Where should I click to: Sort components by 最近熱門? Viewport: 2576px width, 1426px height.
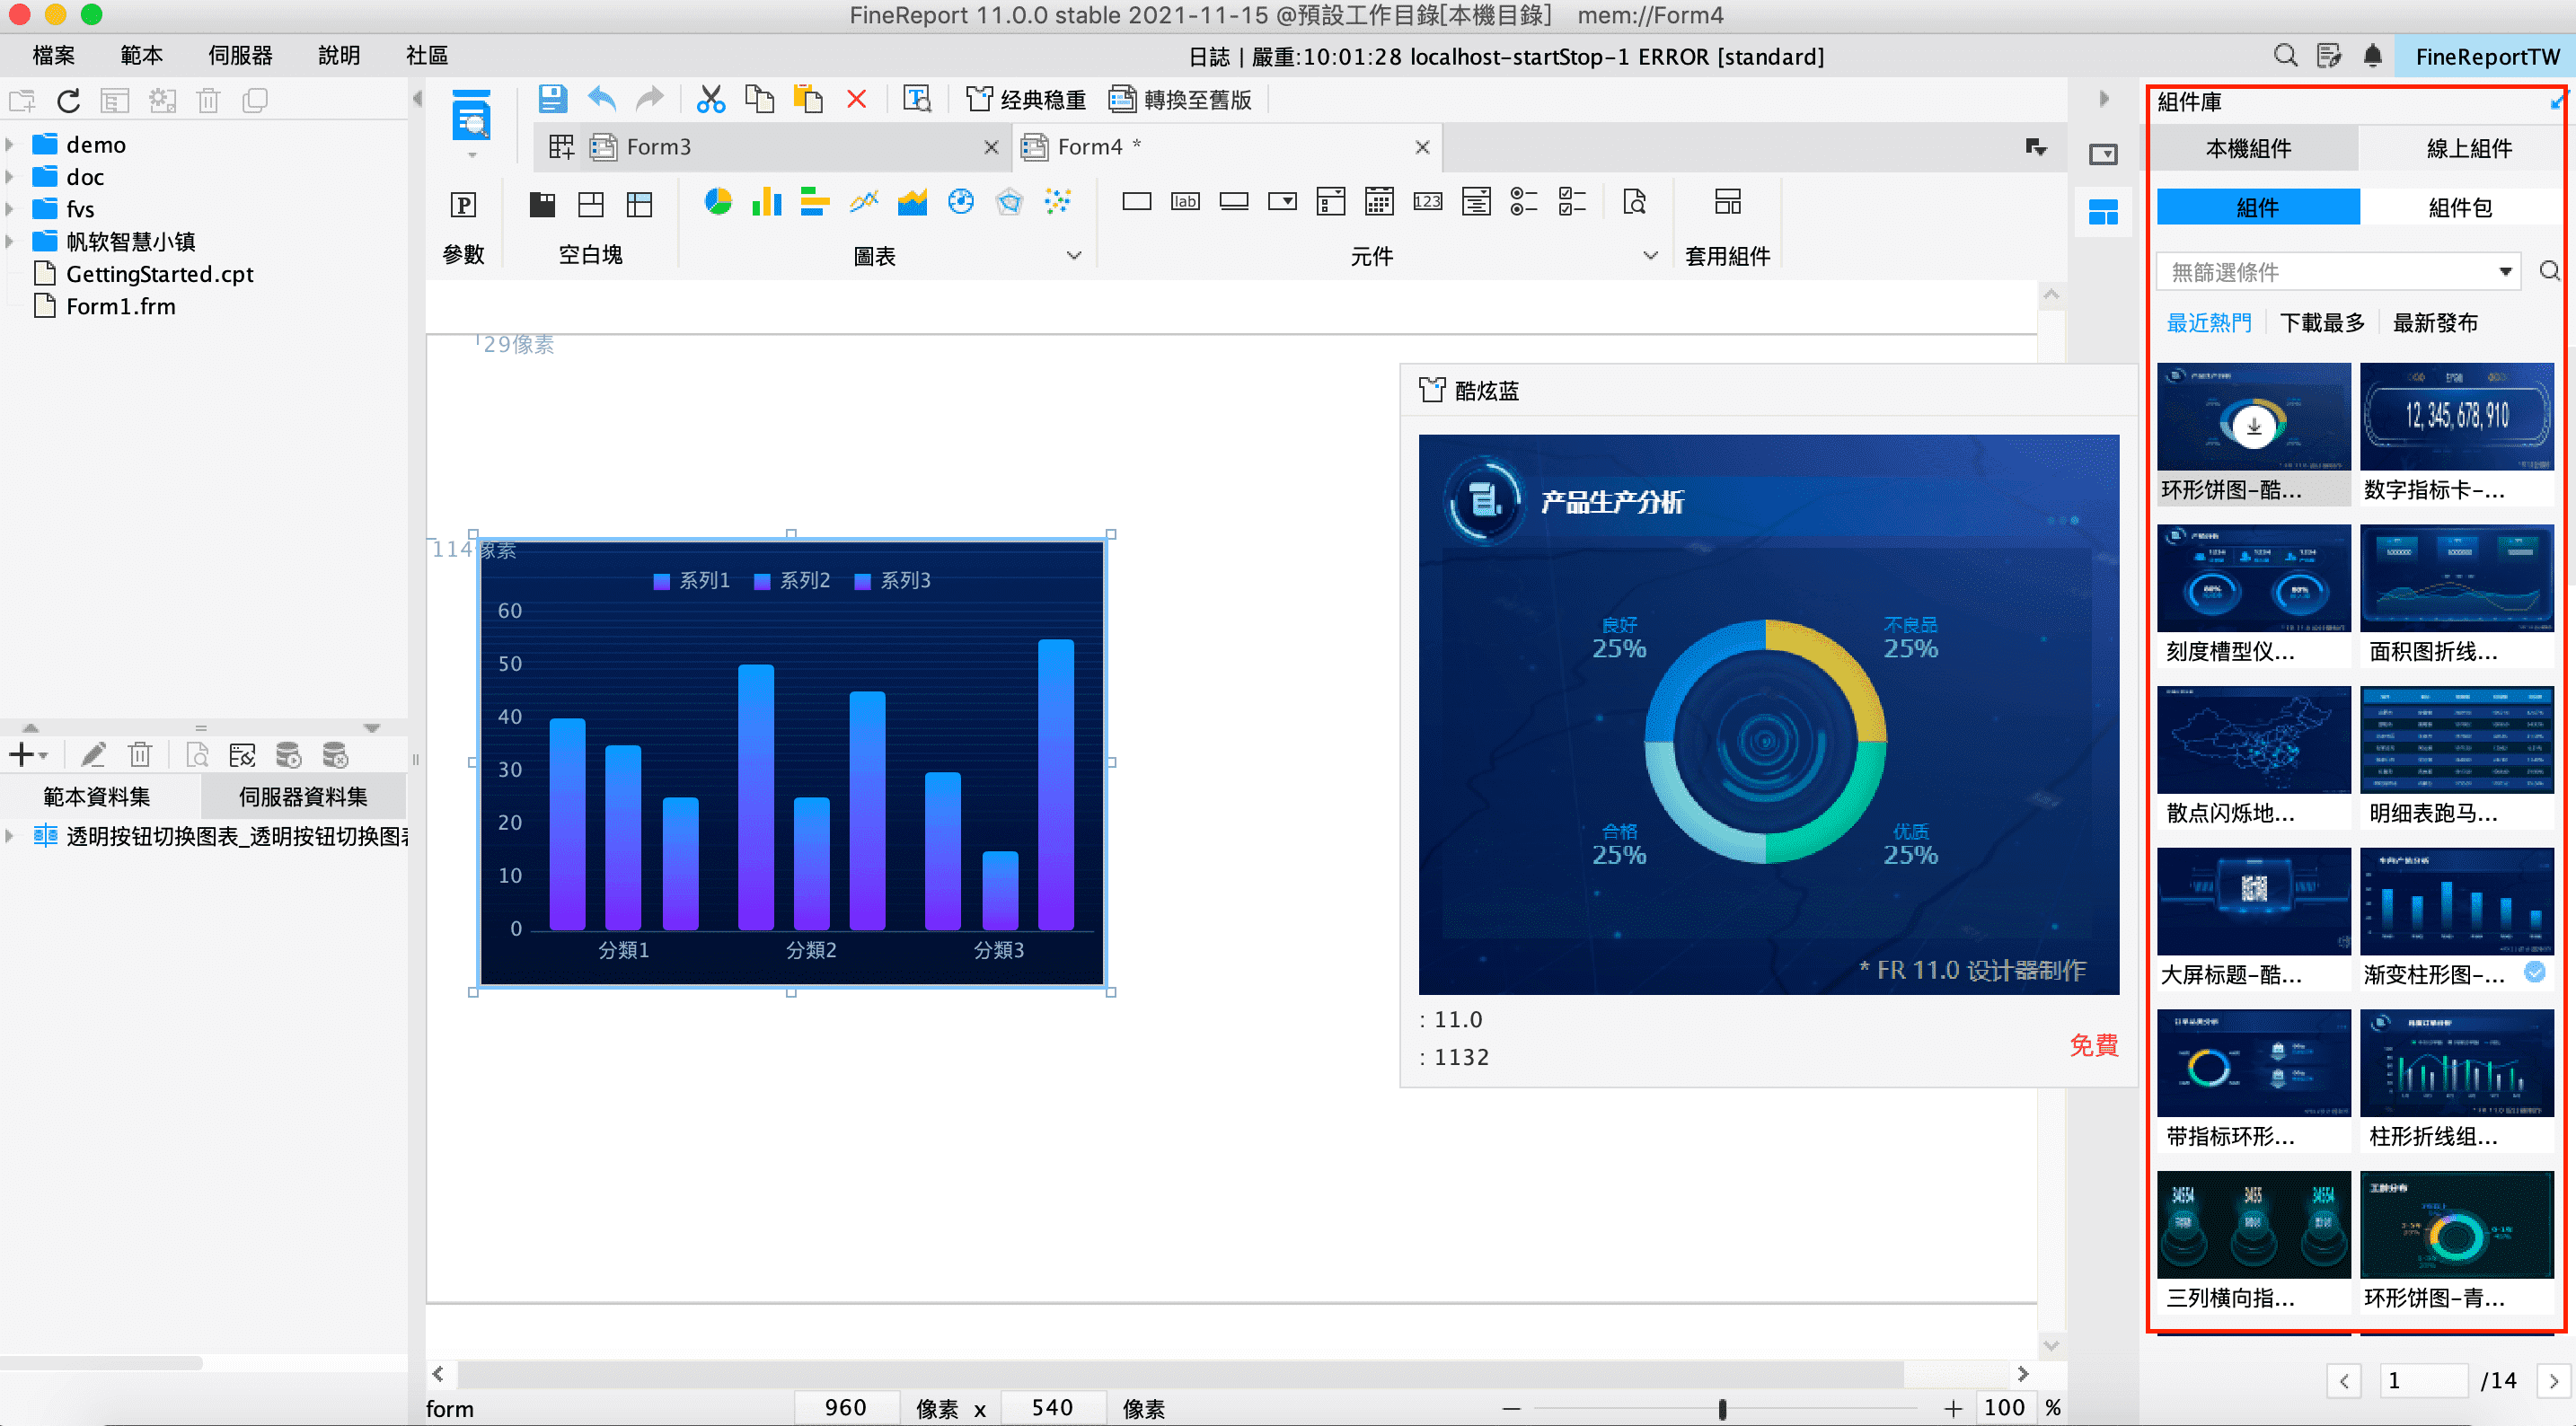[x=2209, y=323]
